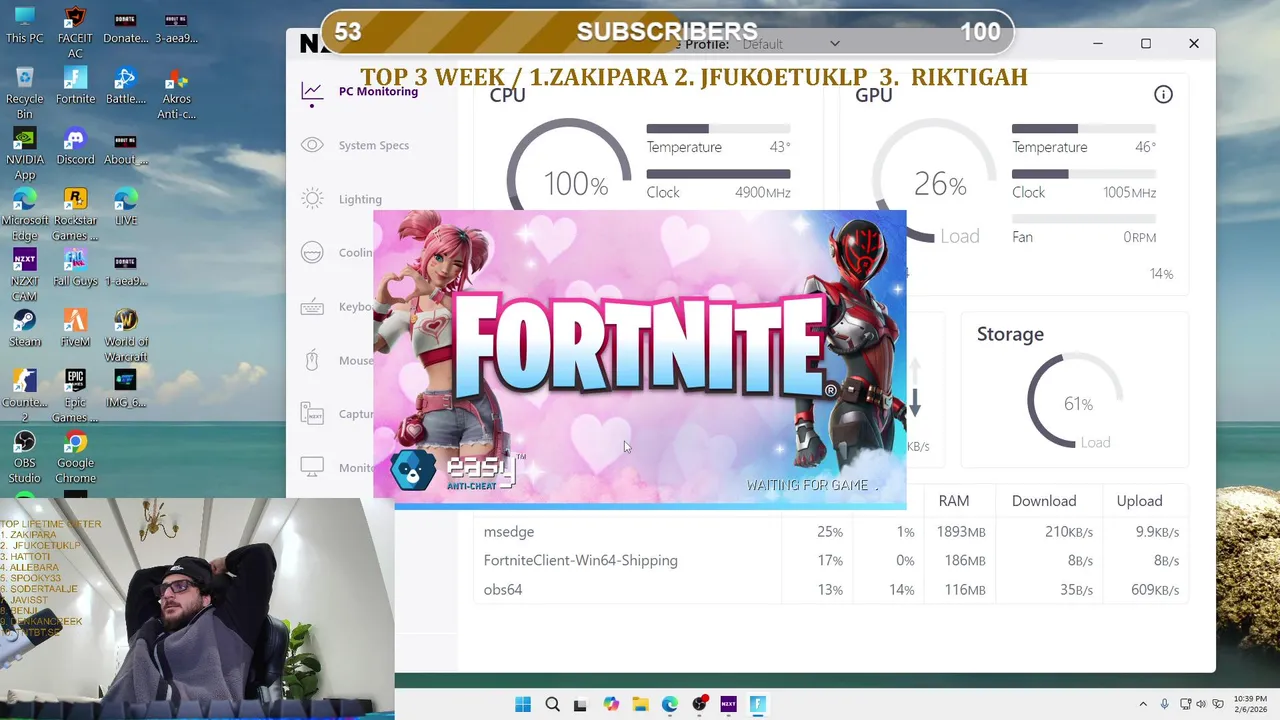1280x720 pixels.
Task: Click the CPU Temperature bar
Action: pyautogui.click(x=718, y=129)
